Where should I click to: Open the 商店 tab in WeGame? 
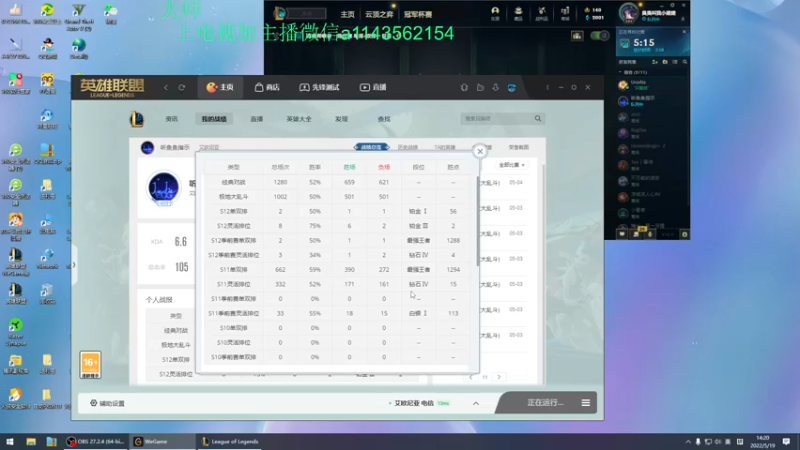pyautogui.click(x=267, y=87)
